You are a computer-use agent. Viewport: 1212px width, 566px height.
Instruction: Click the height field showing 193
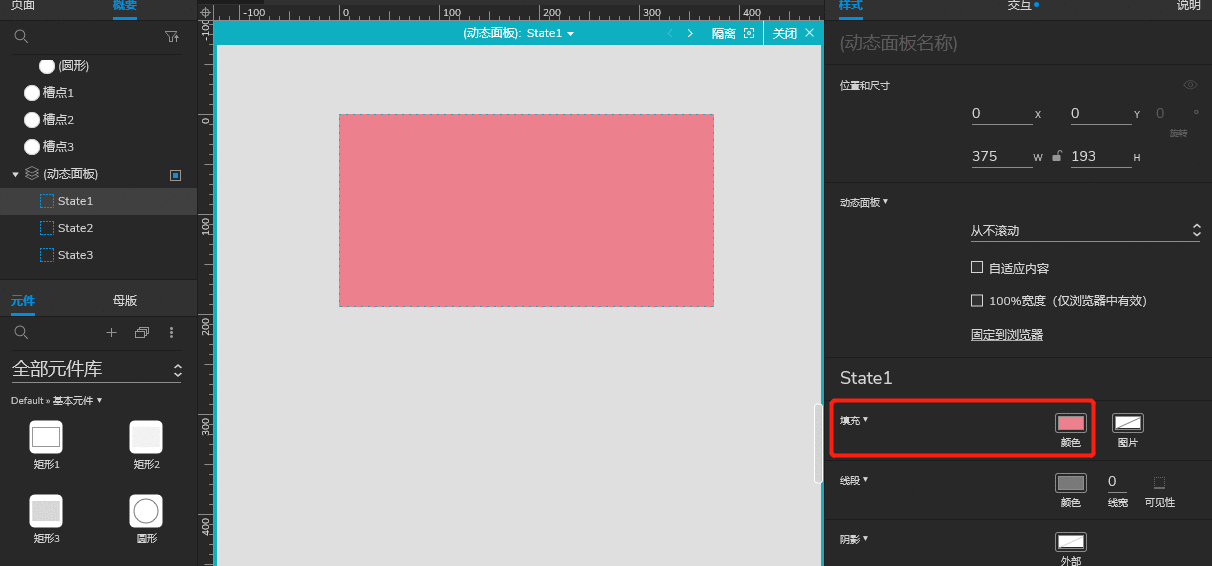1101,157
